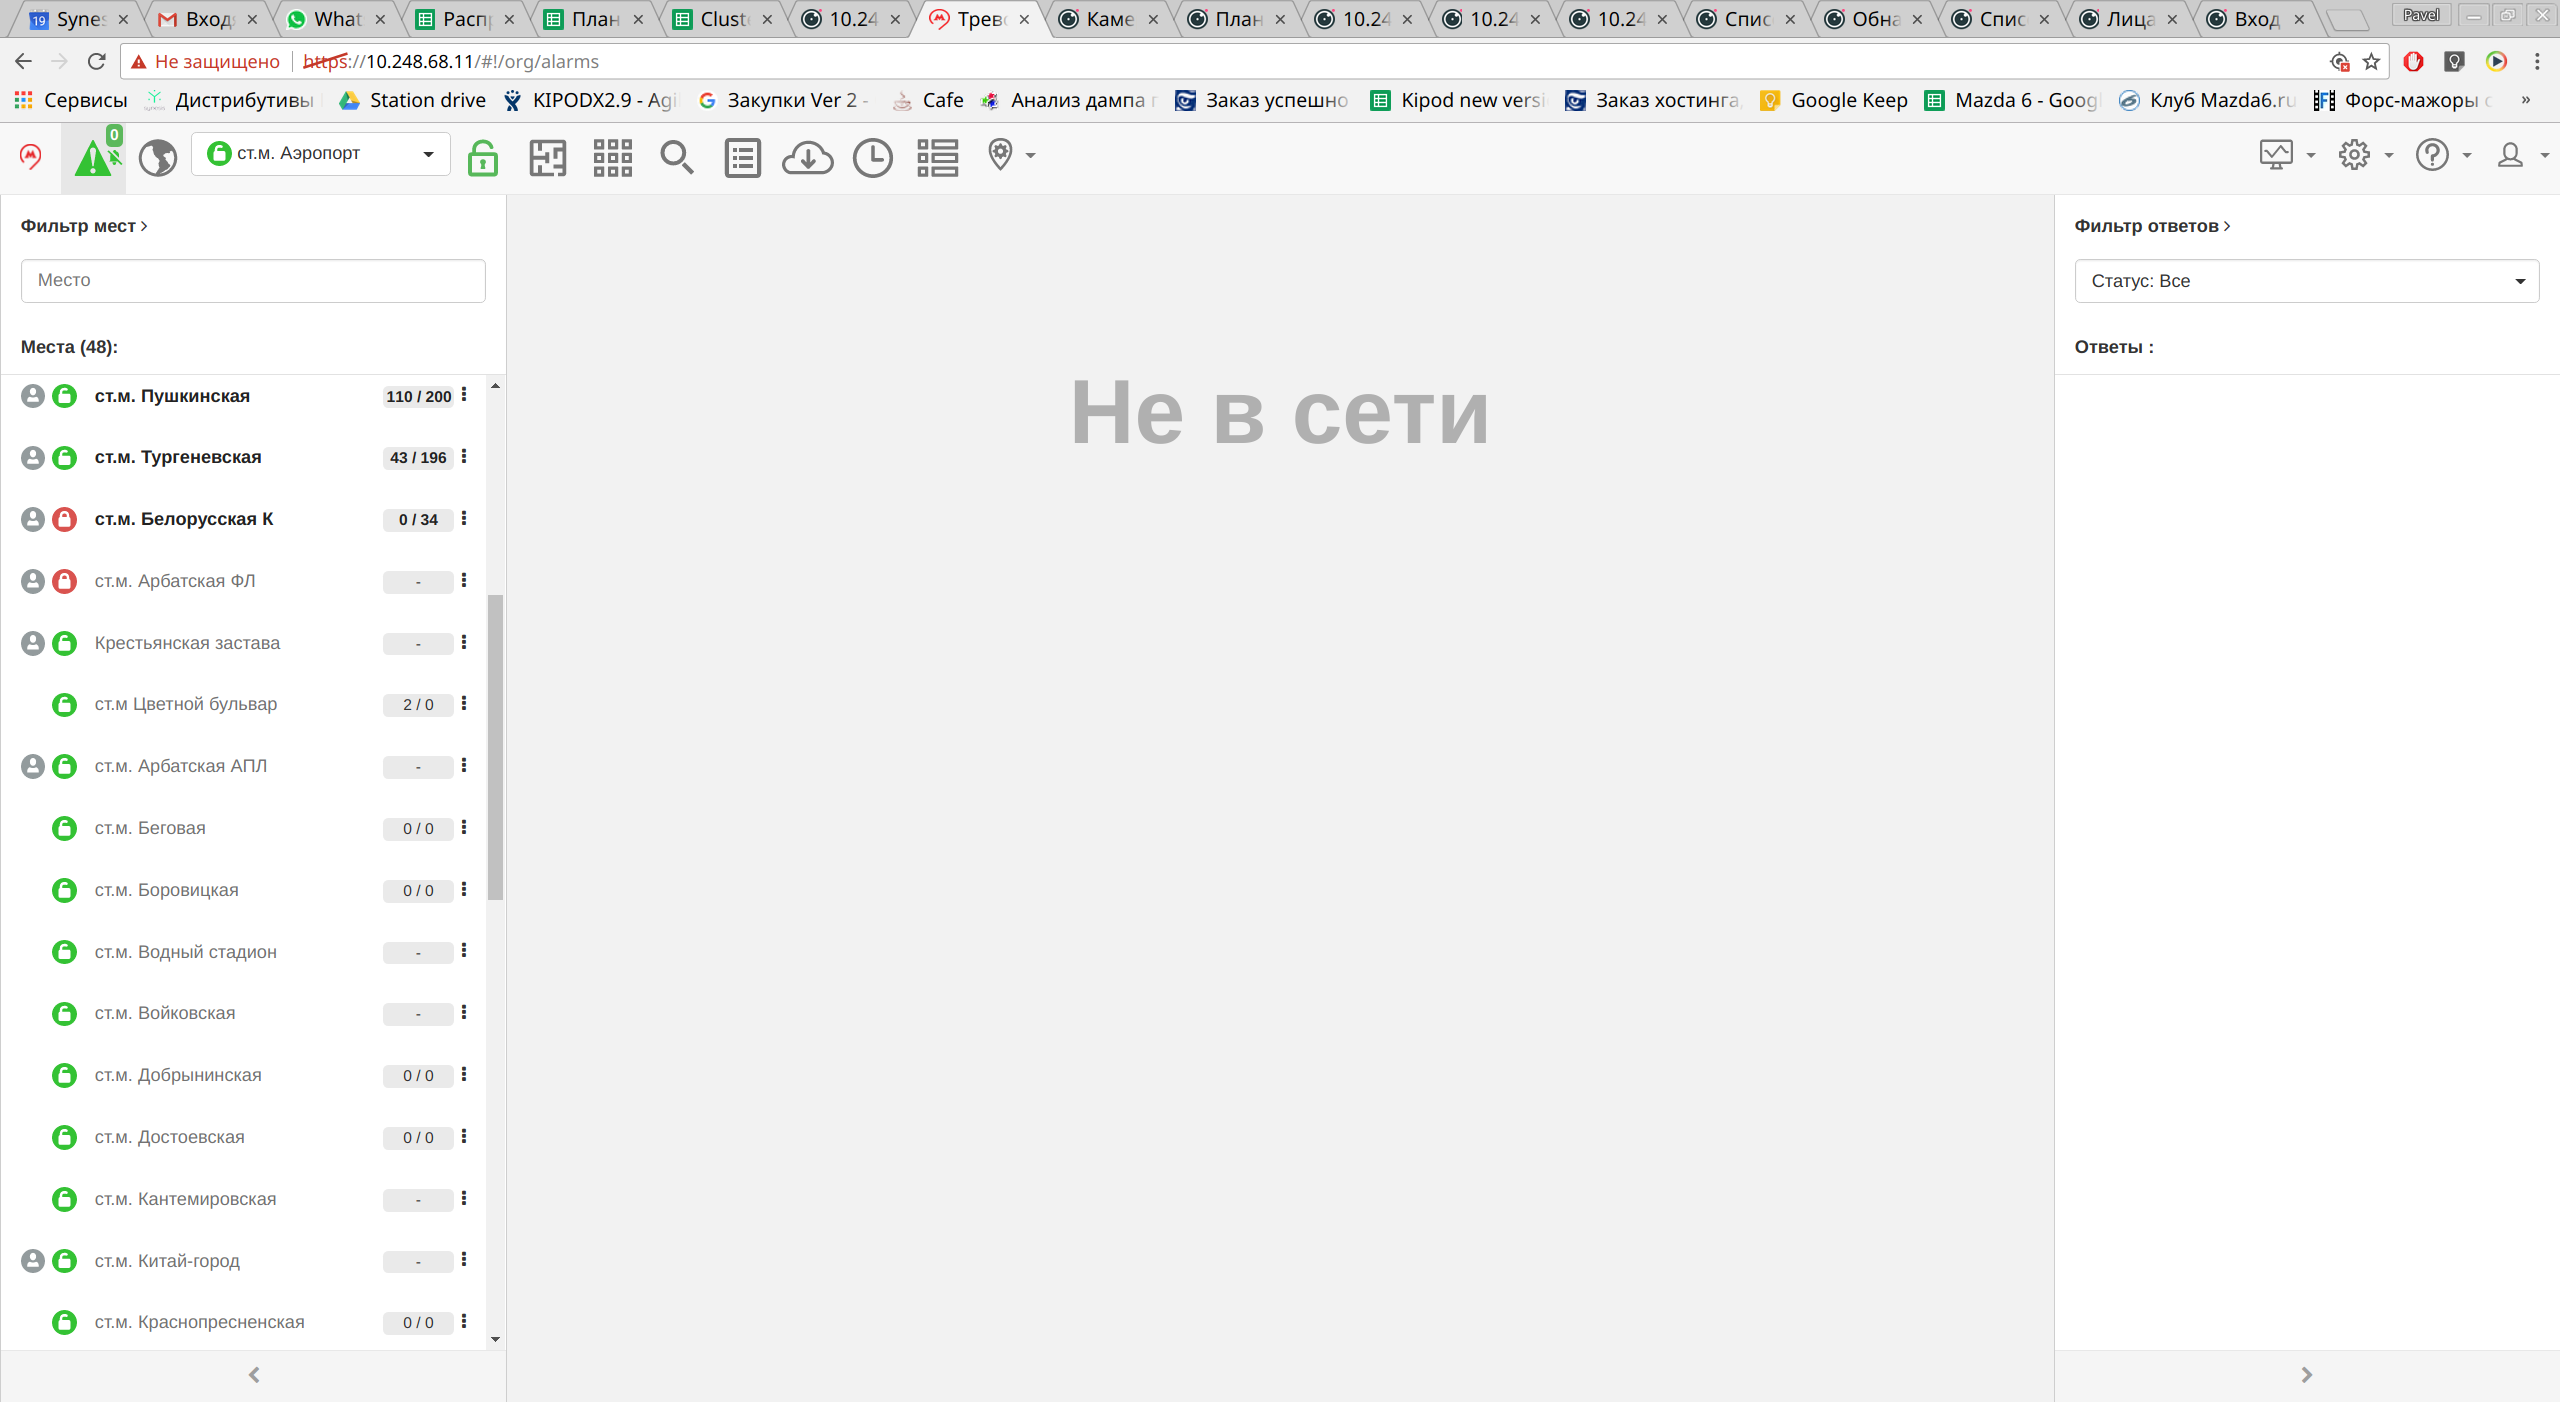Show more bookmarks with the chevron
This screenshot has height=1402, width=2560.
point(2526,100)
